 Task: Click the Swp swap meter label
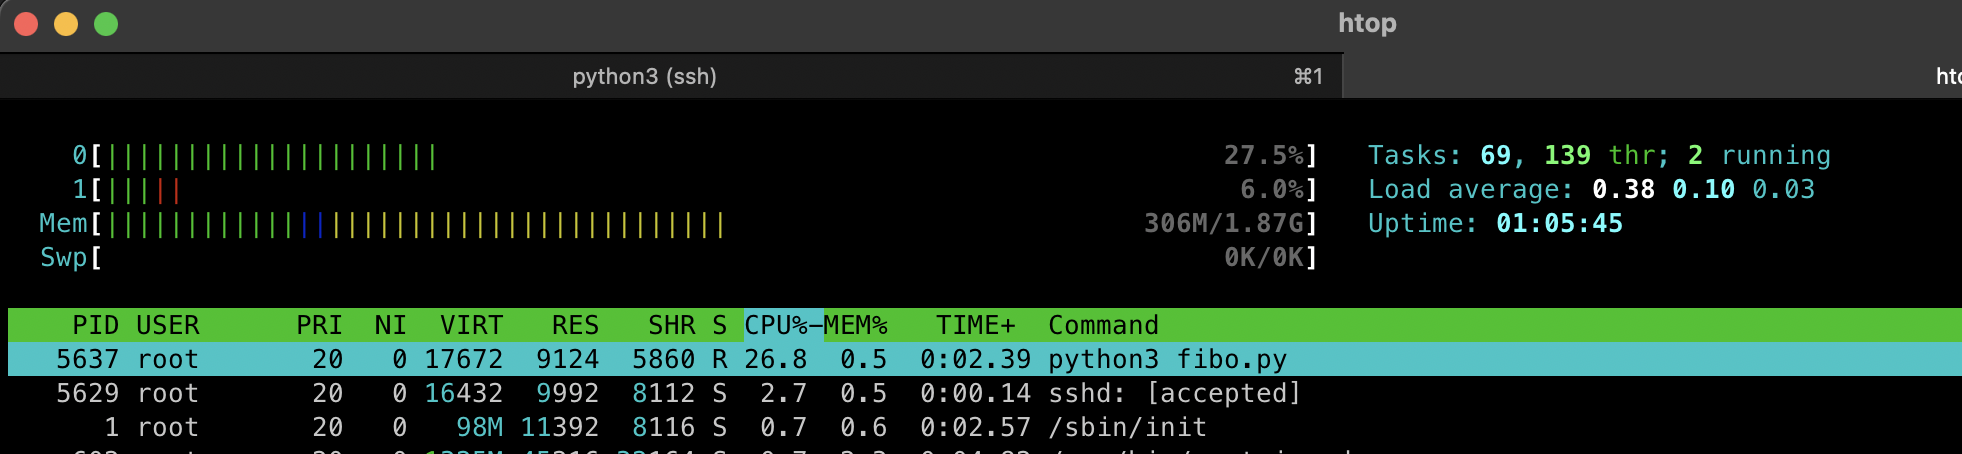coord(63,257)
